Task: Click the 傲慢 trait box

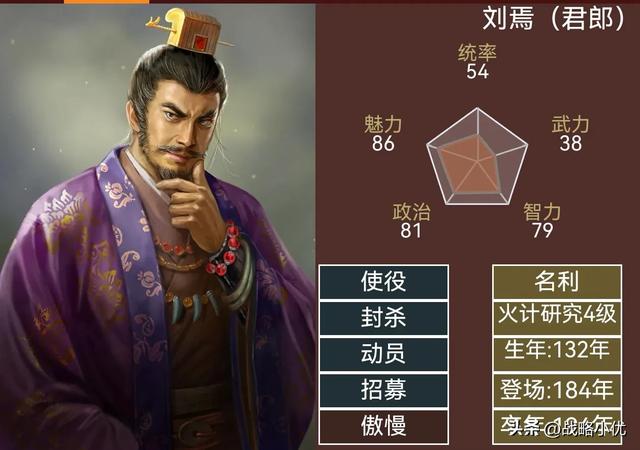Action: [x=384, y=426]
